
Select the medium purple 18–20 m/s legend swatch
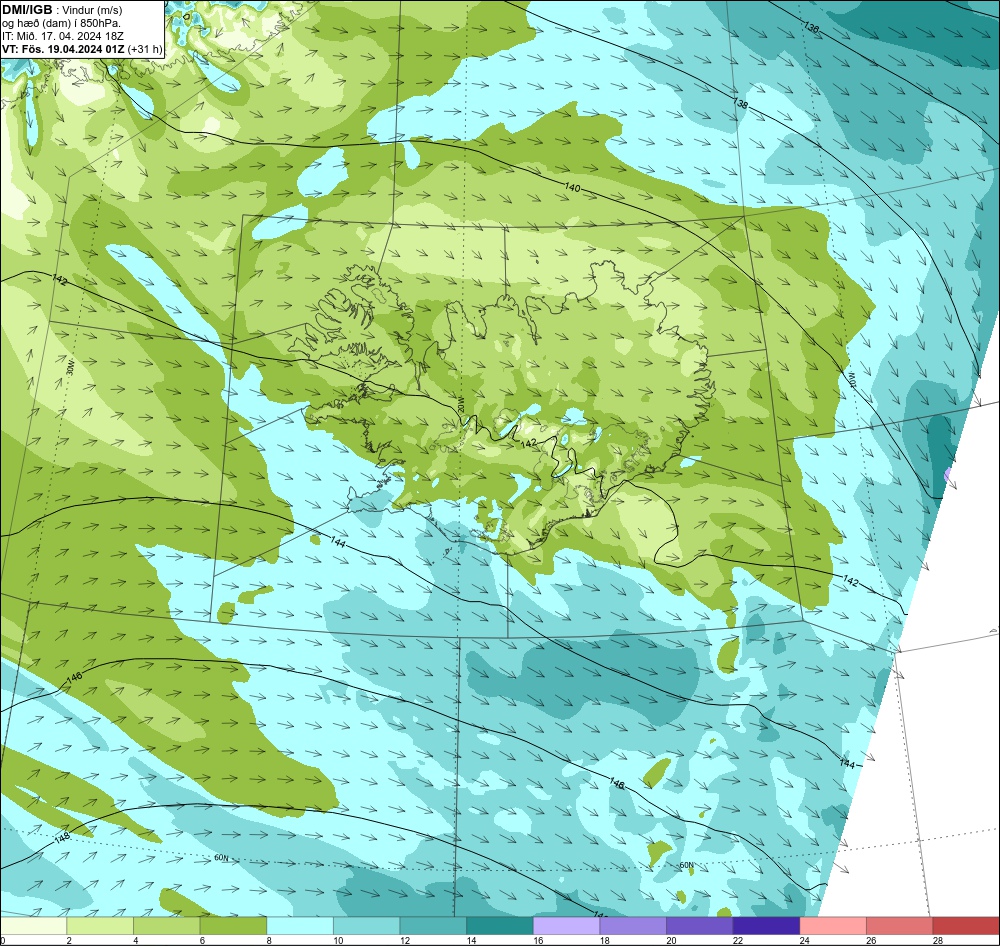633,926
